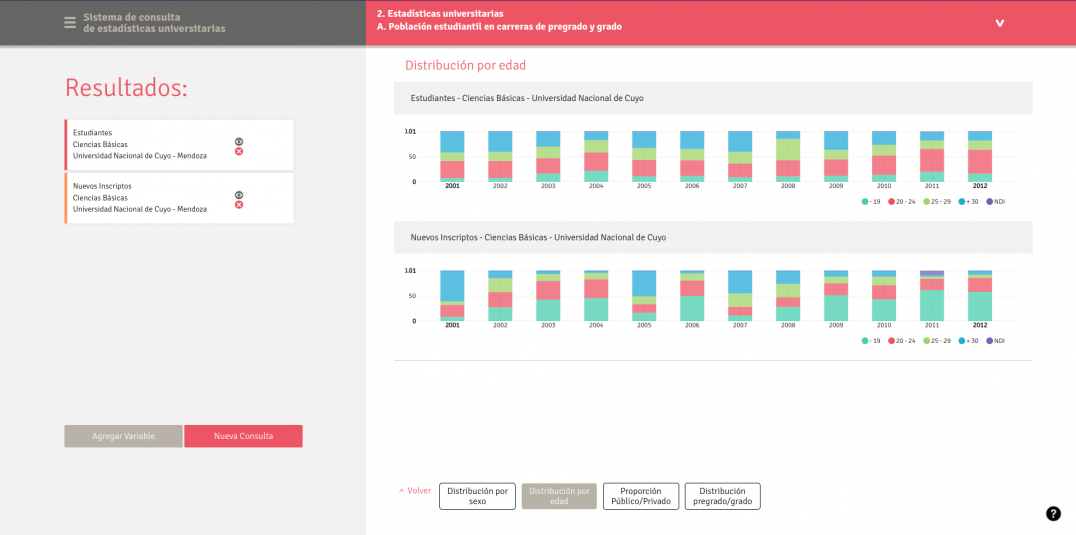Click the 2004 bar in Estudiantes chart
This screenshot has width=1076, height=535.
pos(596,156)
